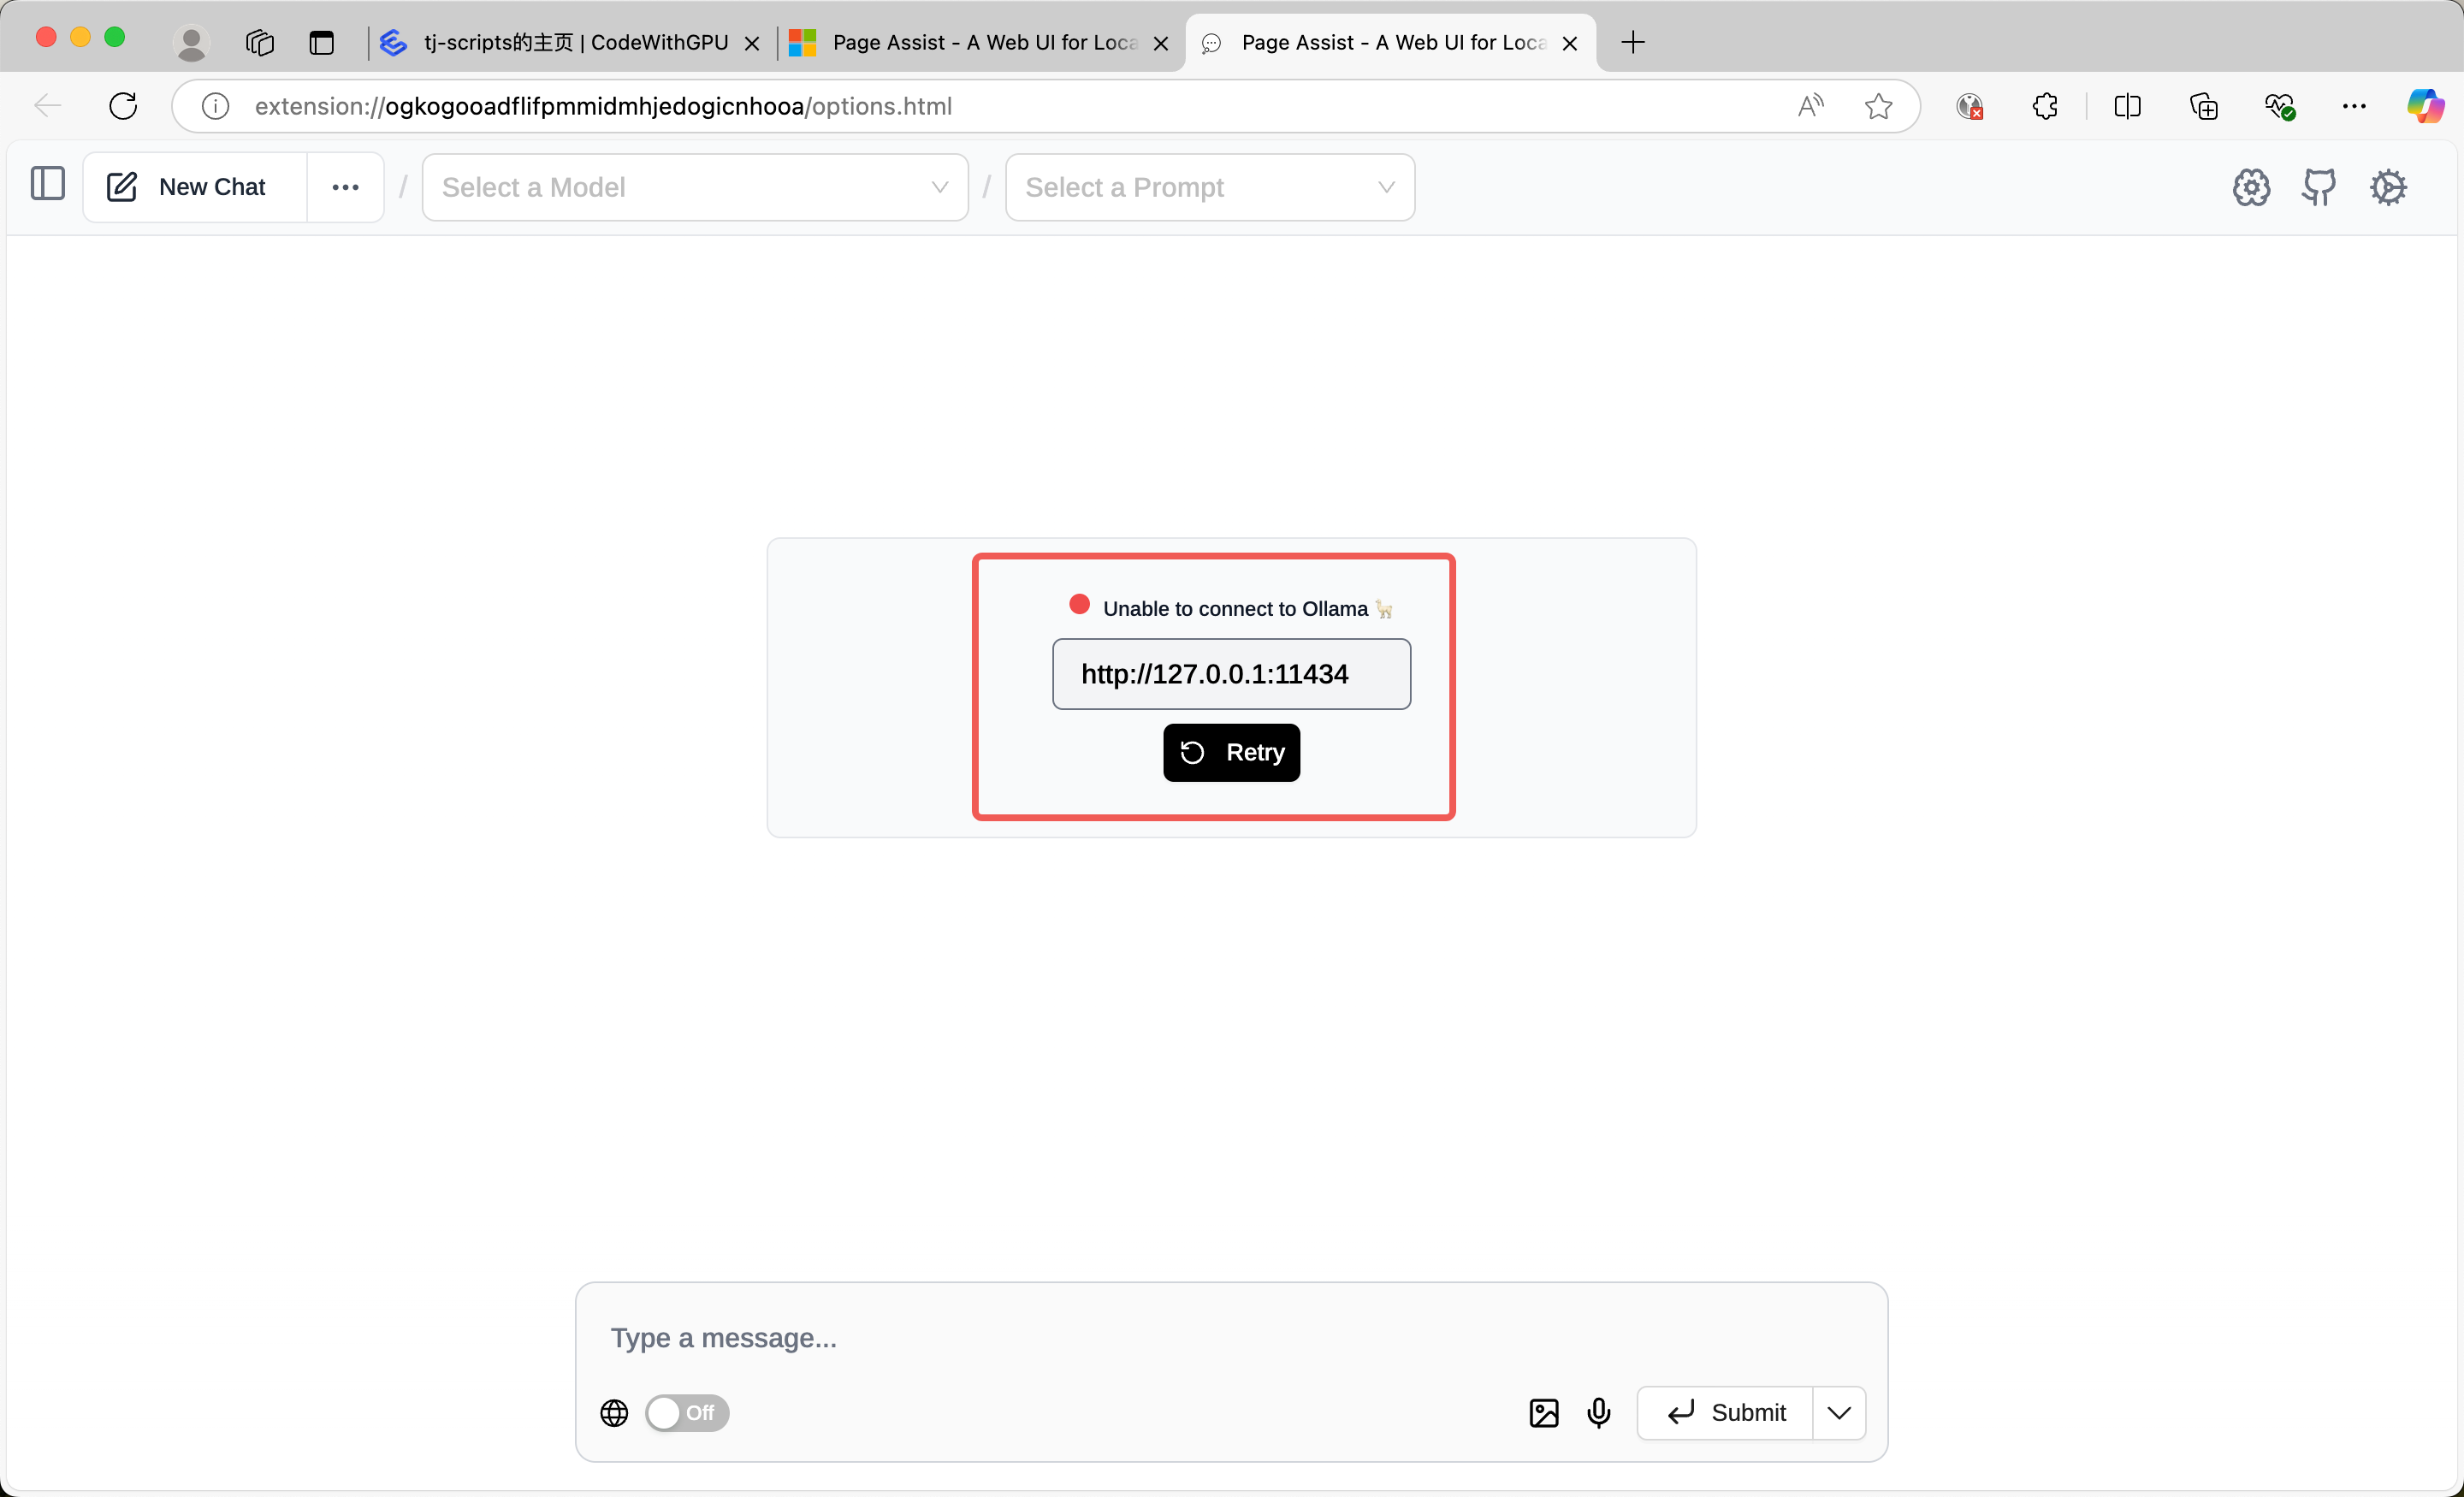Open the Select a Model dropdown

tap(695, 187)
